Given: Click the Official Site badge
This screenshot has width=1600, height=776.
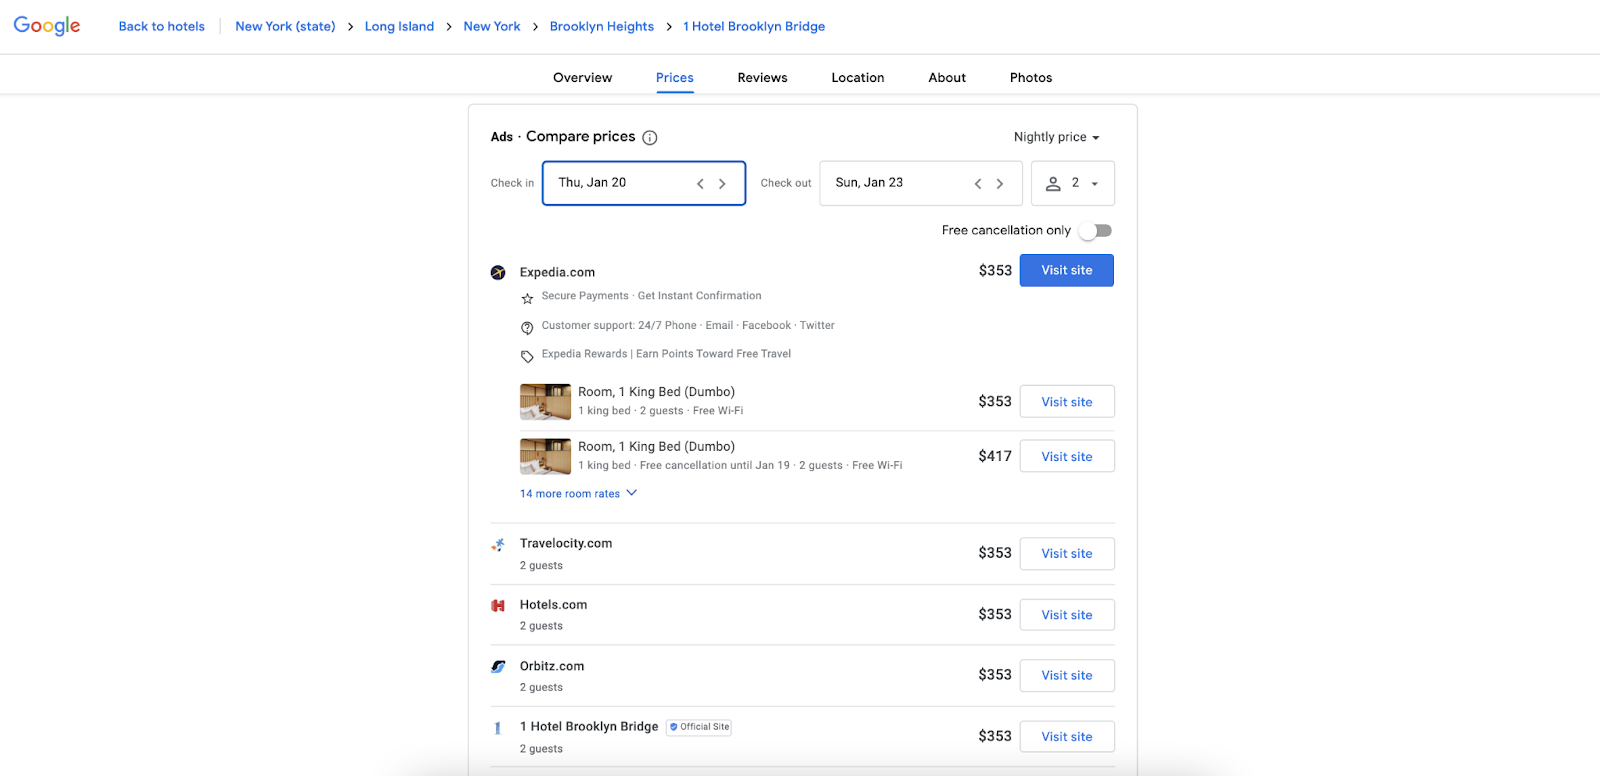Looking at the screenshot, I should pyautogui.click(x=699, y=727).
